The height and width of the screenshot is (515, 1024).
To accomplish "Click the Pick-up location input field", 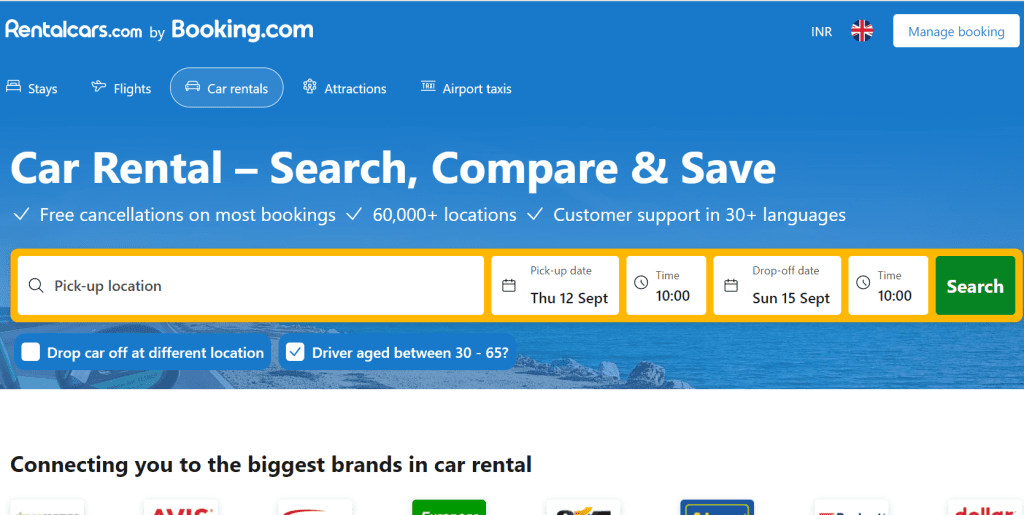I will pyautogui.click(x=251, y=285).
